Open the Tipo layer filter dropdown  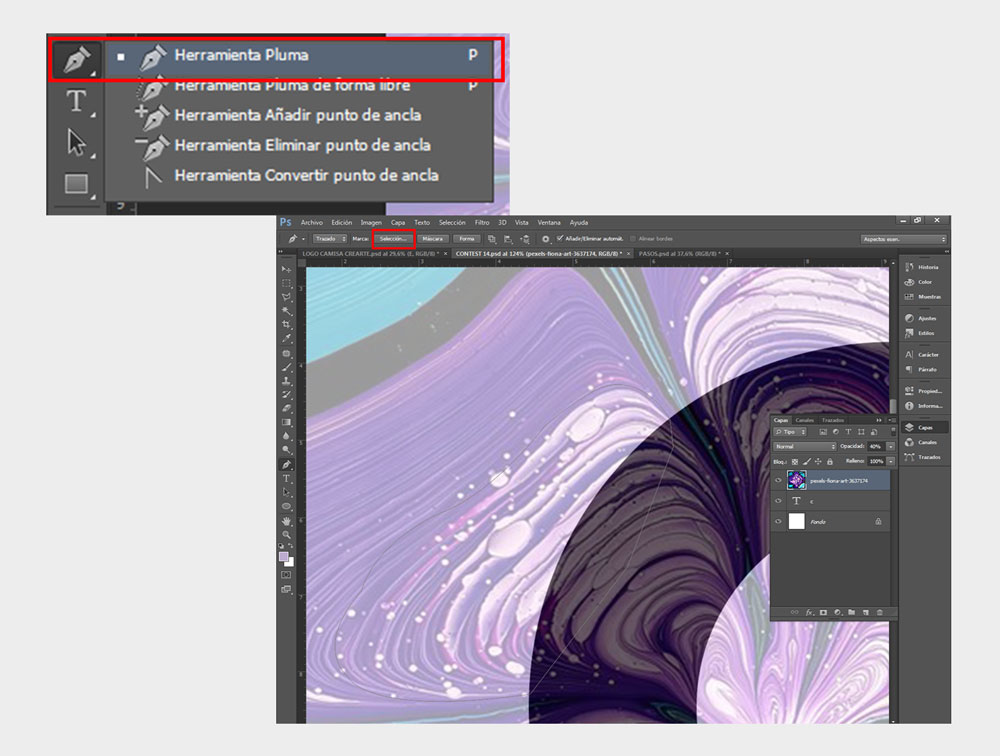pos(790,432)
